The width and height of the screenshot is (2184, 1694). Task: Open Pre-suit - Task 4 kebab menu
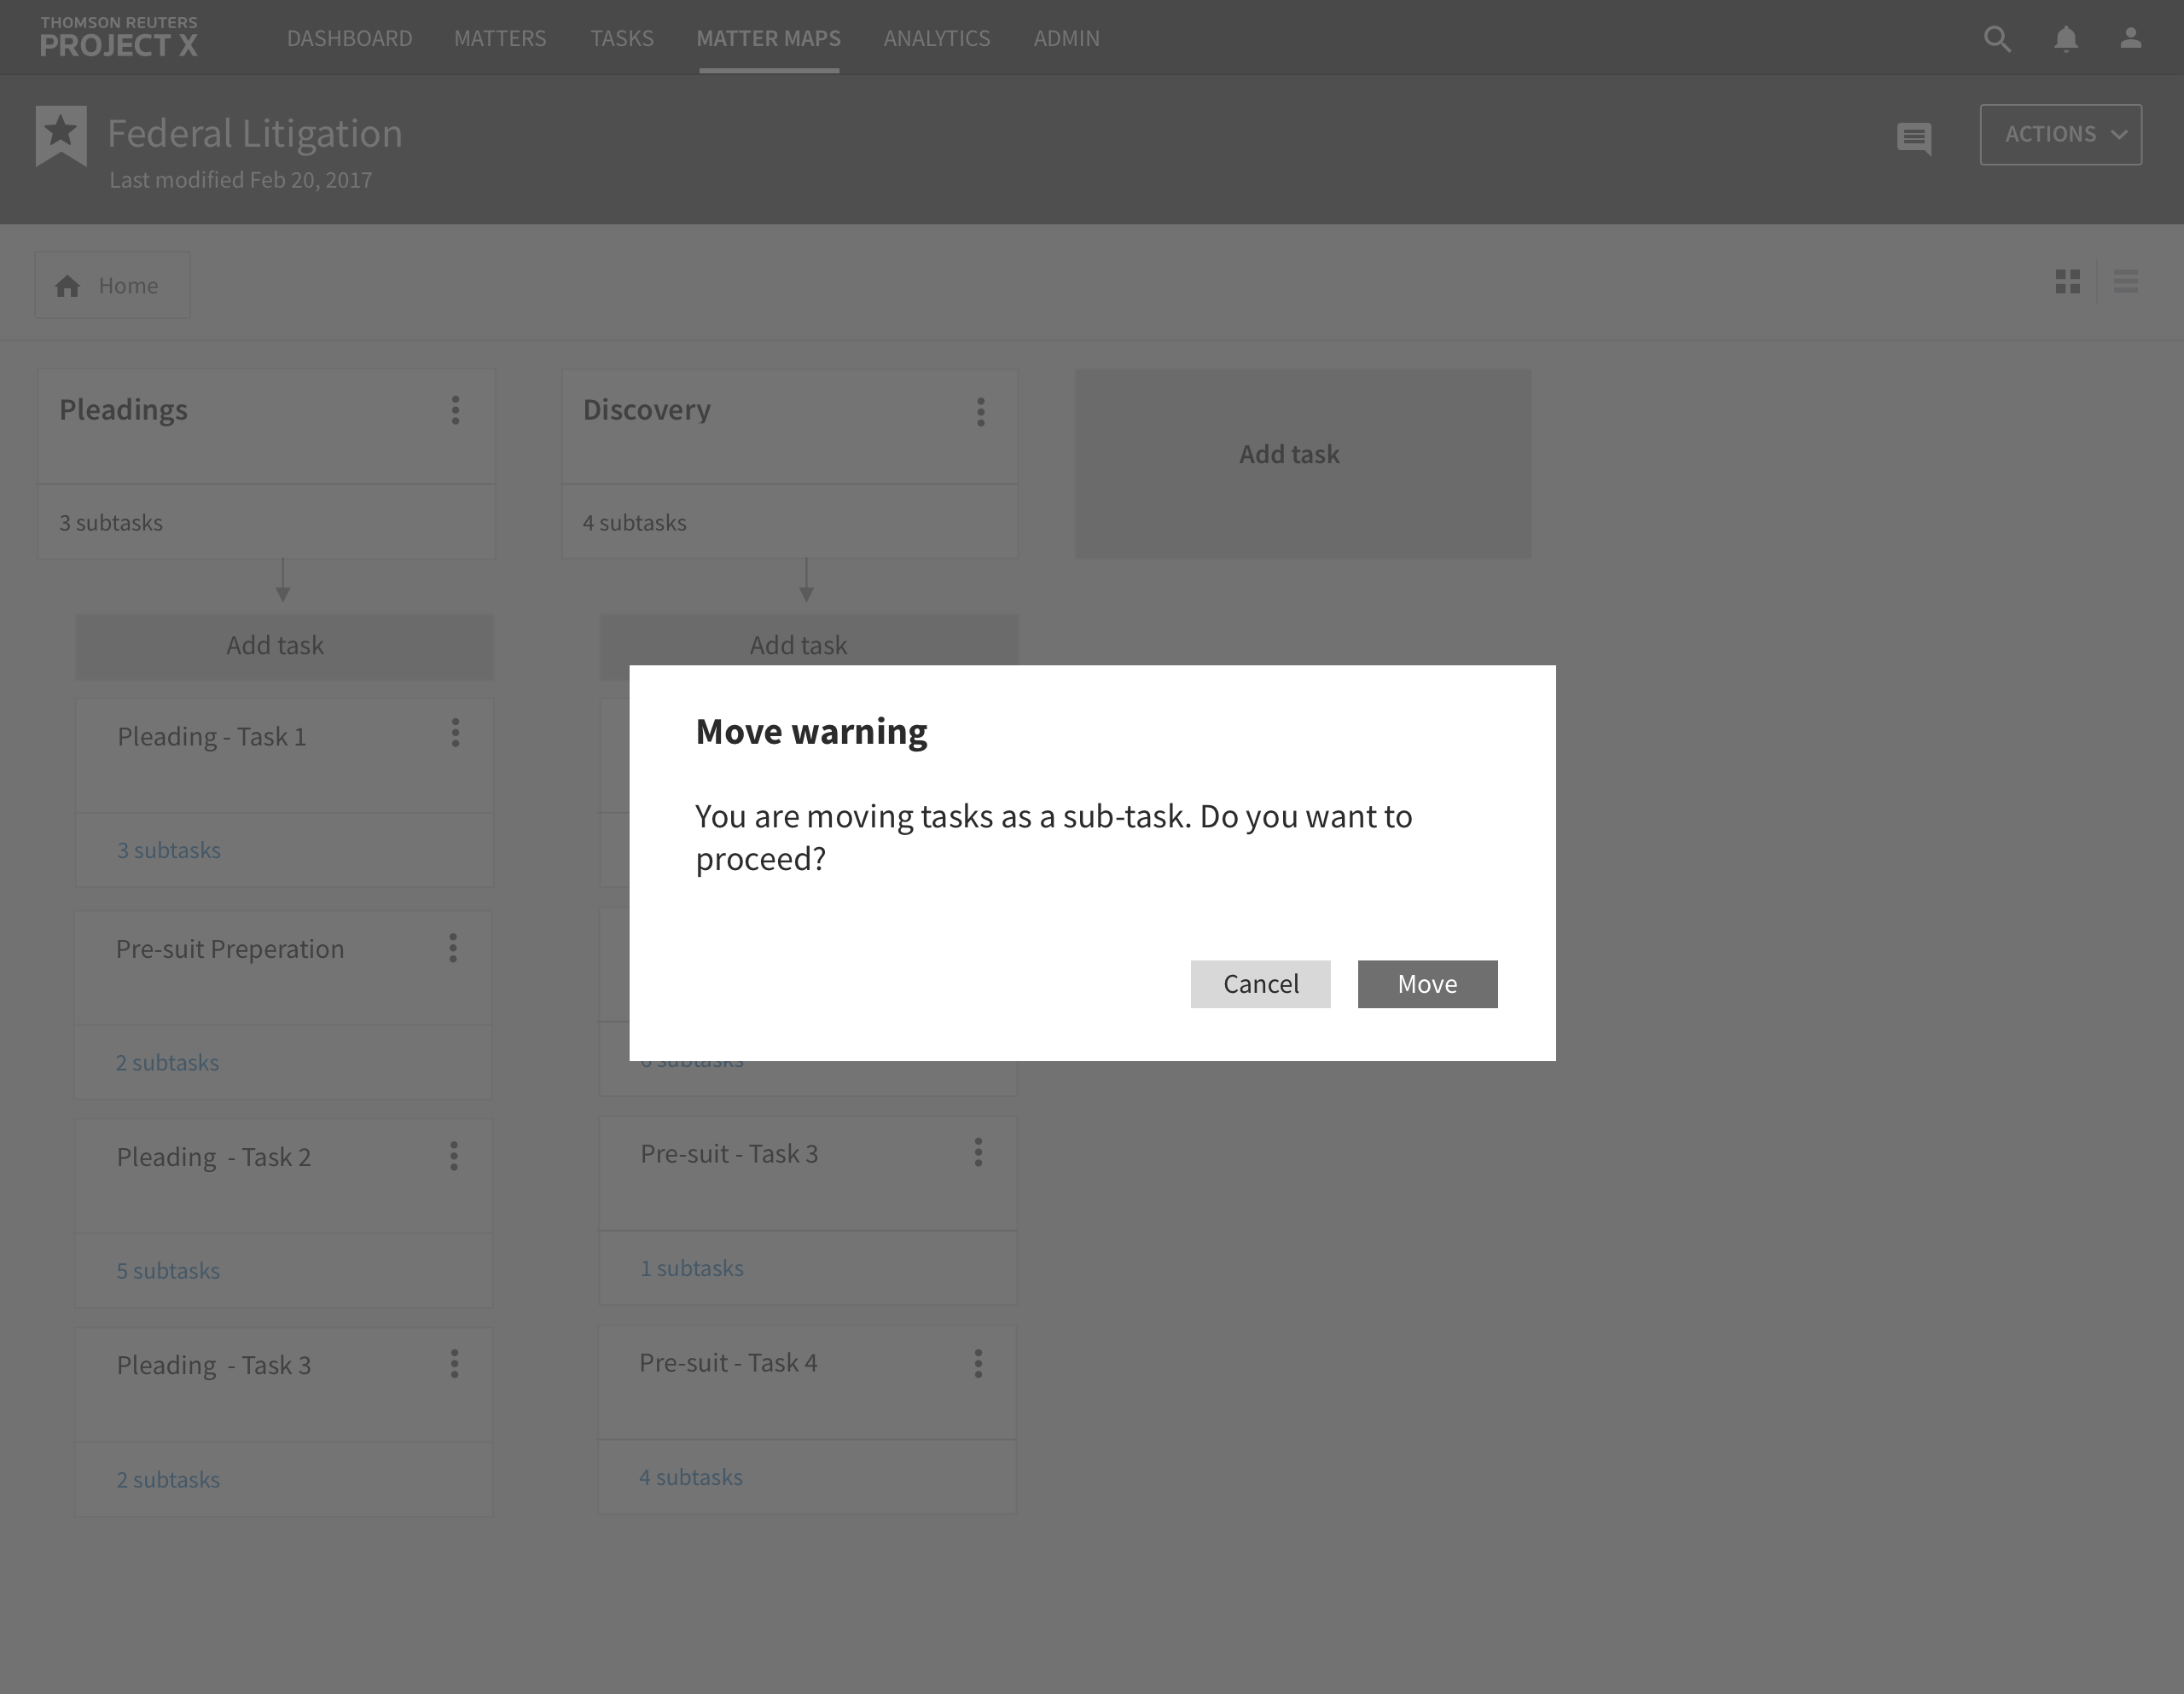(978, 1363)
